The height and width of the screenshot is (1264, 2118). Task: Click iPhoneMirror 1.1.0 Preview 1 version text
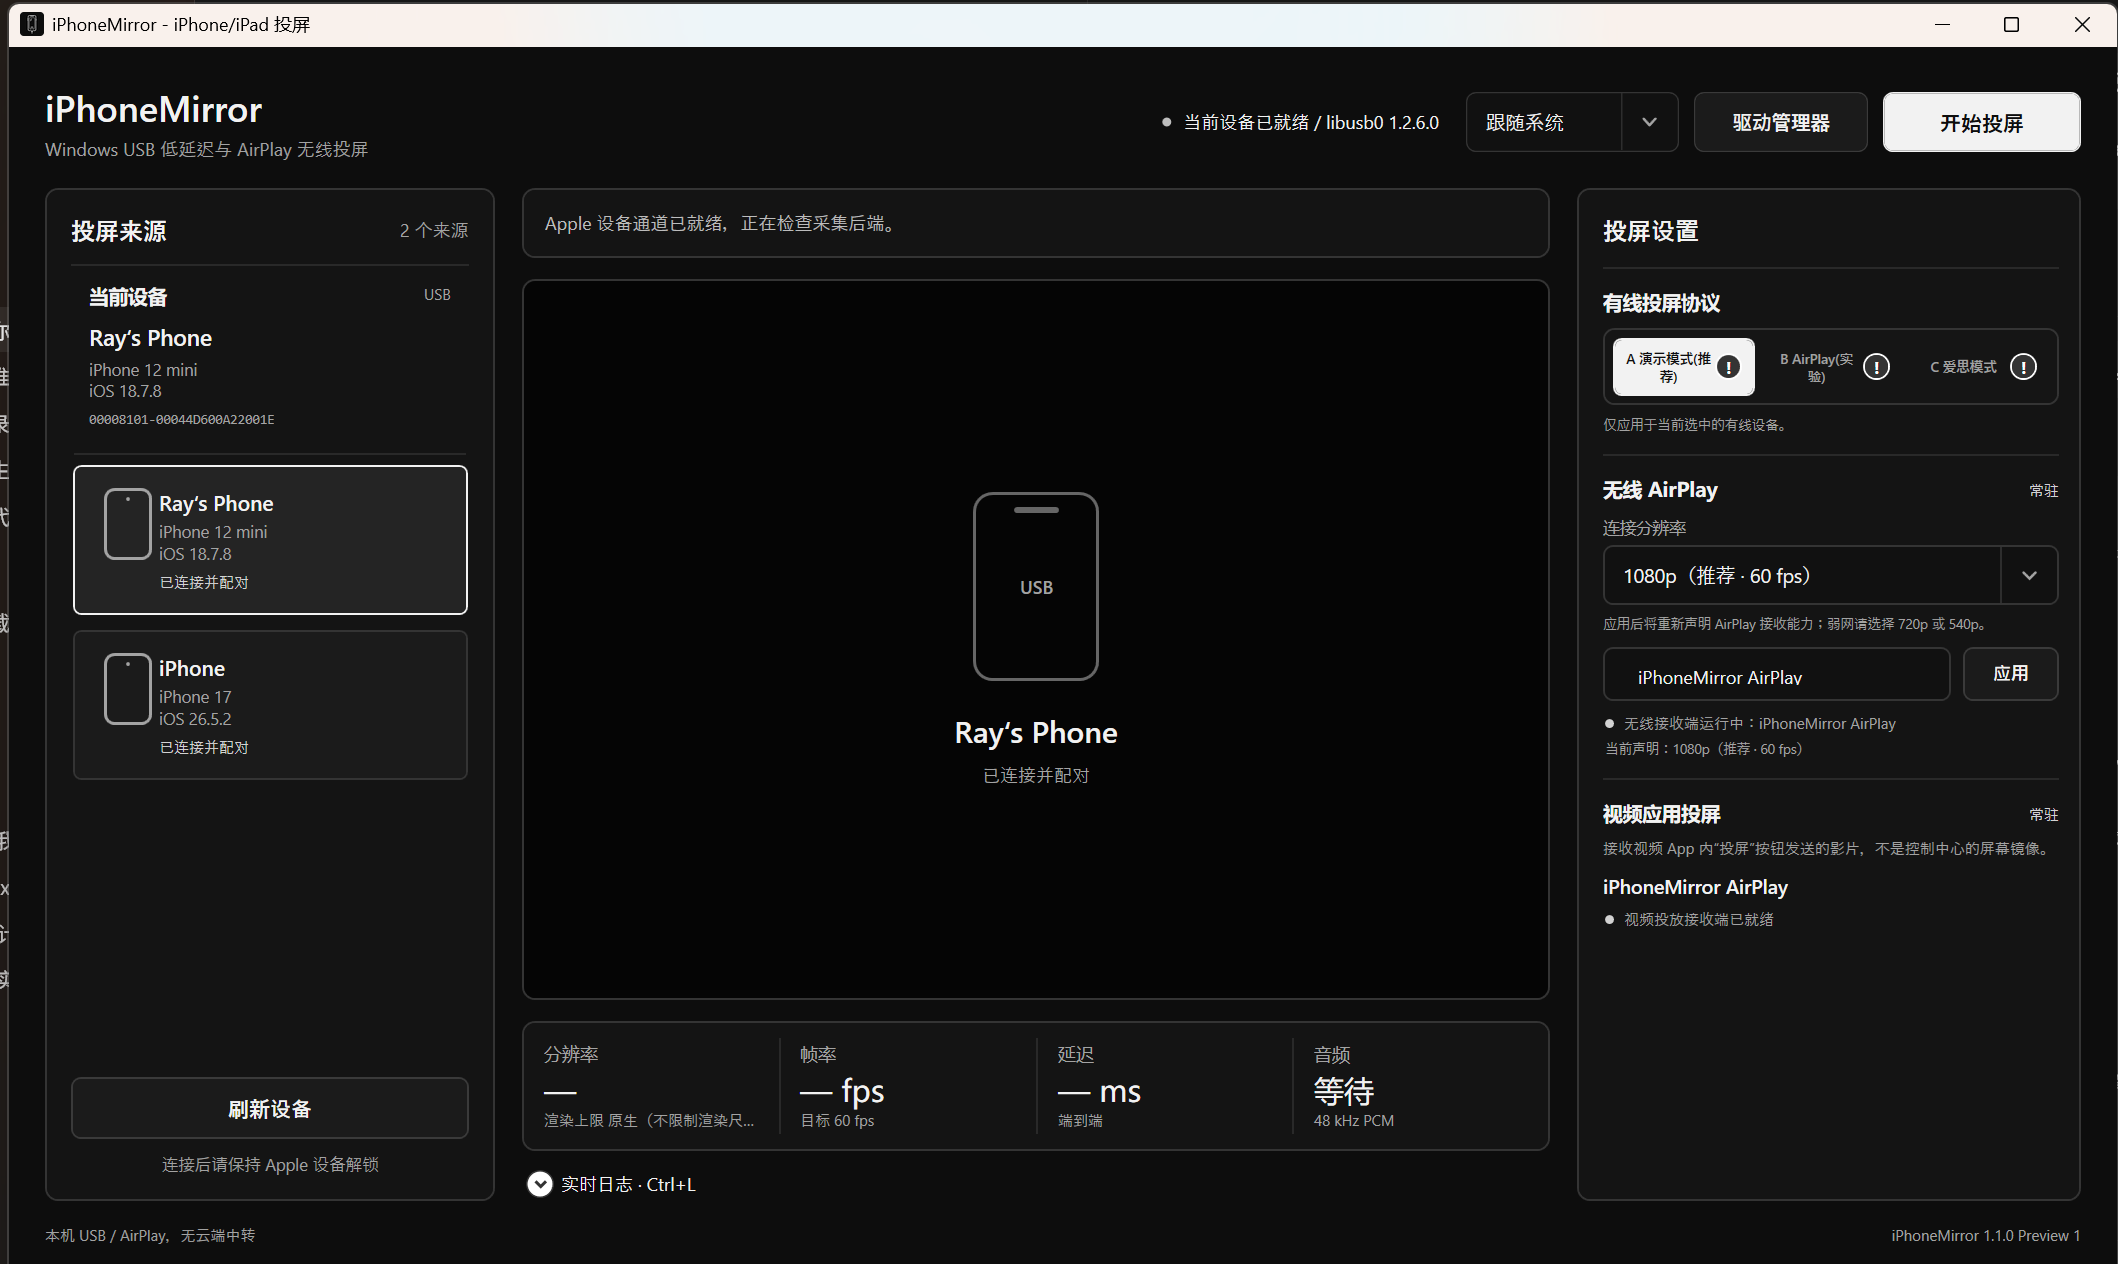click(1985, 1235)
